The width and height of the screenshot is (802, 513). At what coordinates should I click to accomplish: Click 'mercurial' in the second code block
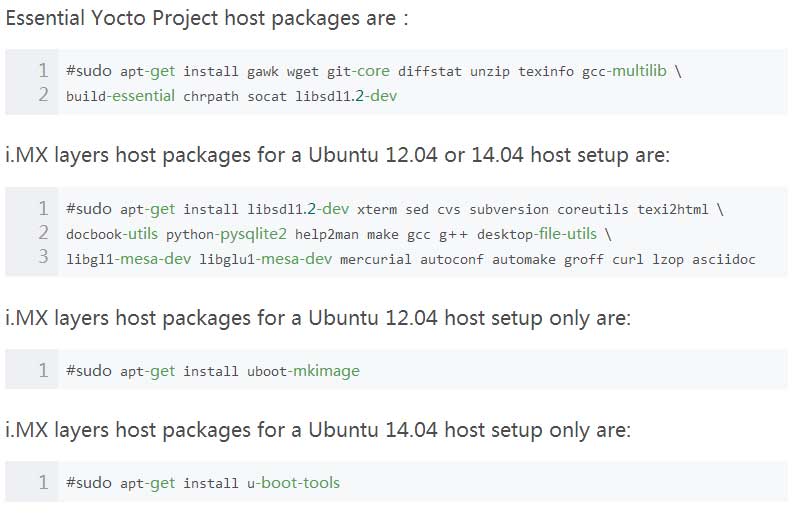click(375, 260)
